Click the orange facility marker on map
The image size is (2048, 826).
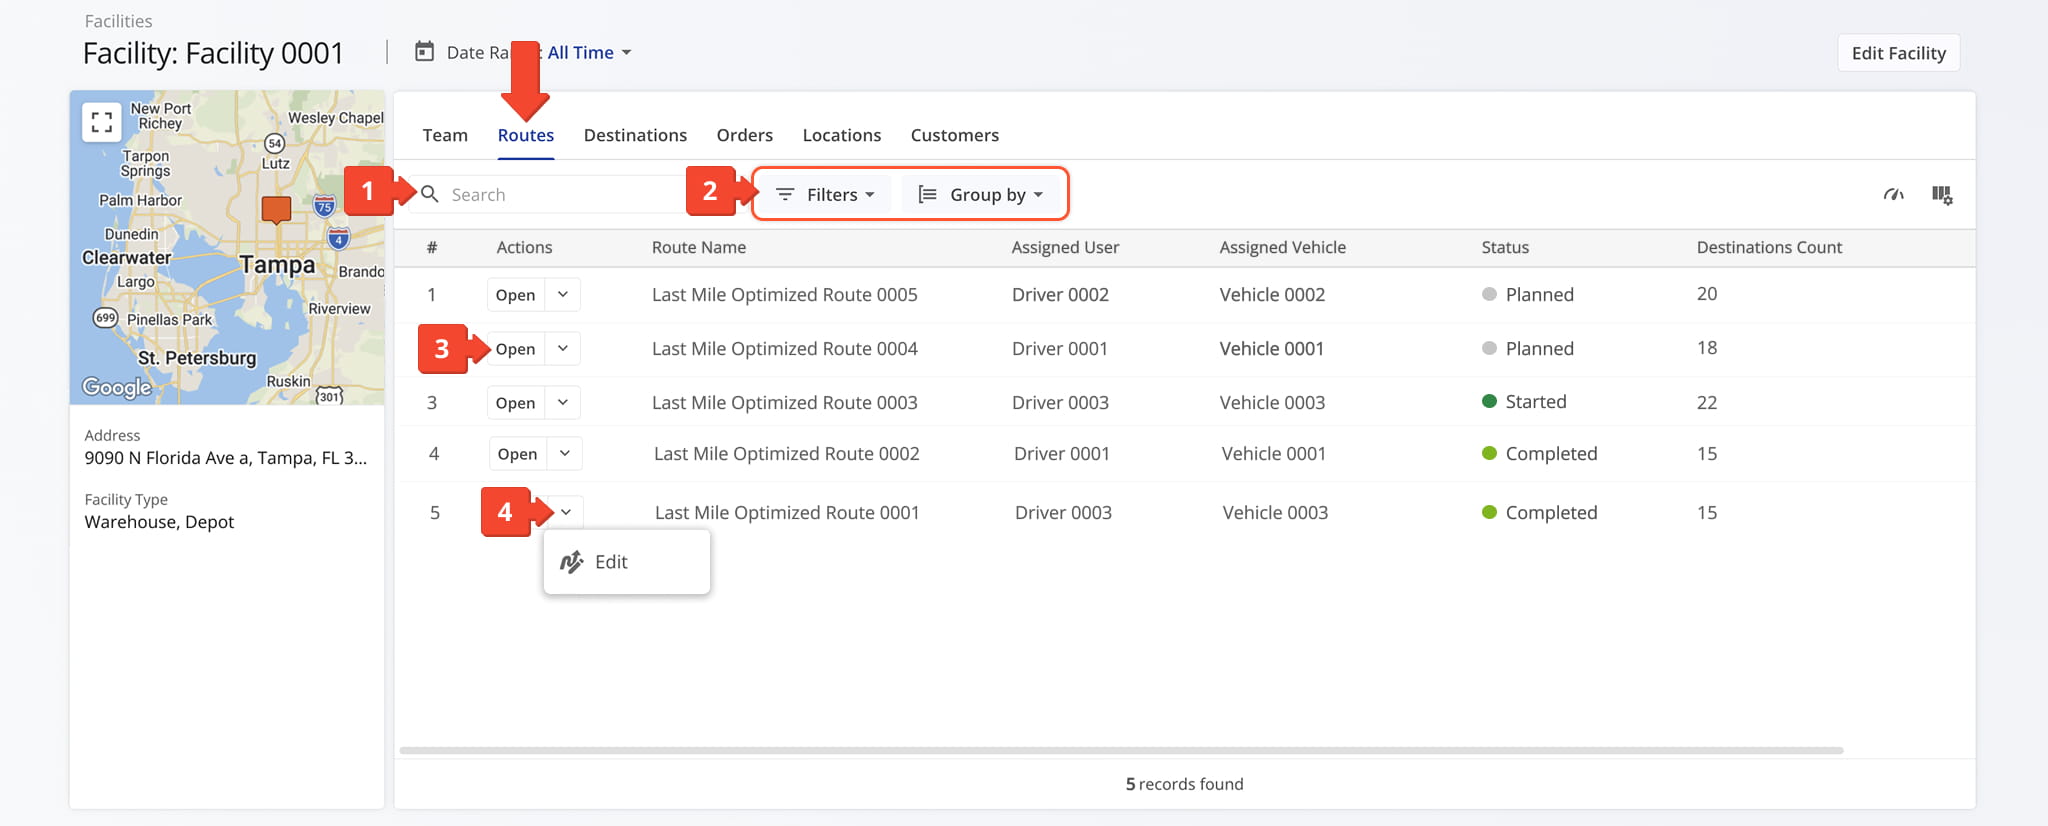click(x=276, y=209)
